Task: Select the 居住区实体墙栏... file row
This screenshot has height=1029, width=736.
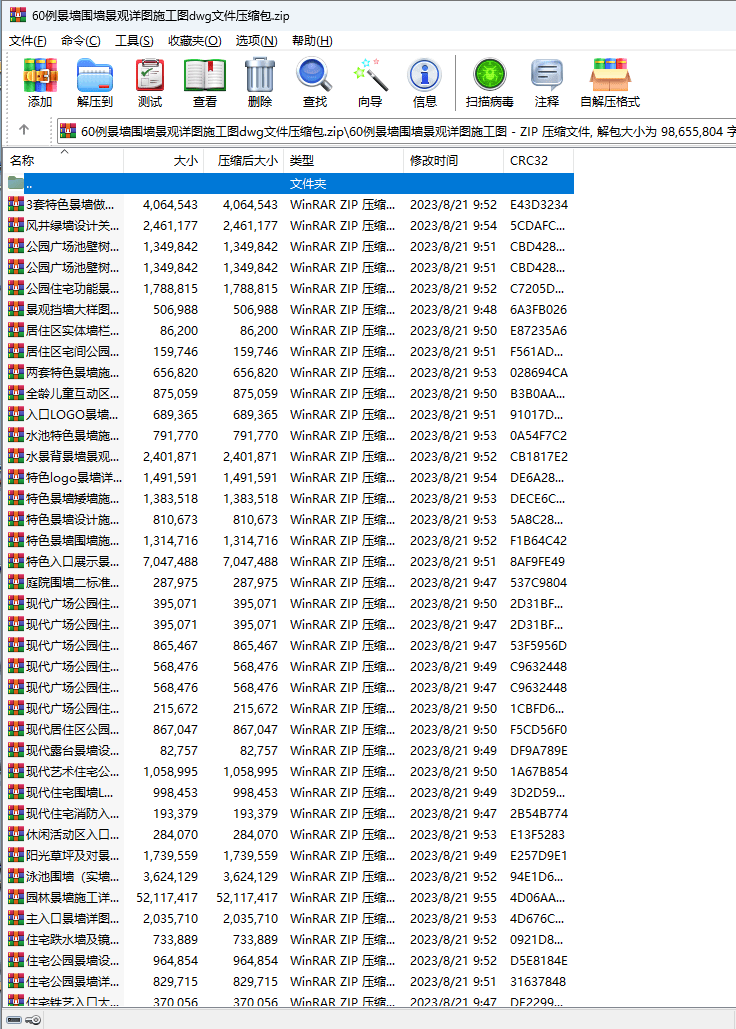Action: click(x=290, y=330)
